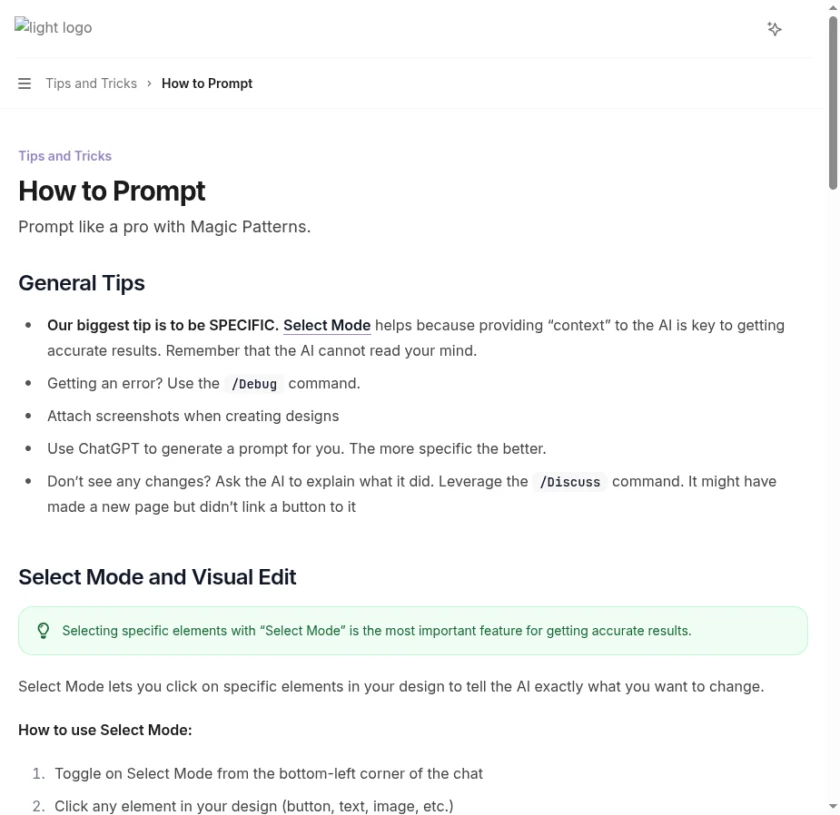Open the hamburger navigation menu
The width and height of the screenshot is (840, 815).
coord(24,83)
